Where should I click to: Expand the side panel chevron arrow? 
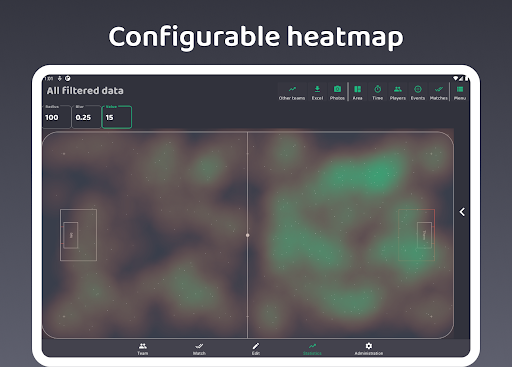pyautogui.click(x=462, y=212)
